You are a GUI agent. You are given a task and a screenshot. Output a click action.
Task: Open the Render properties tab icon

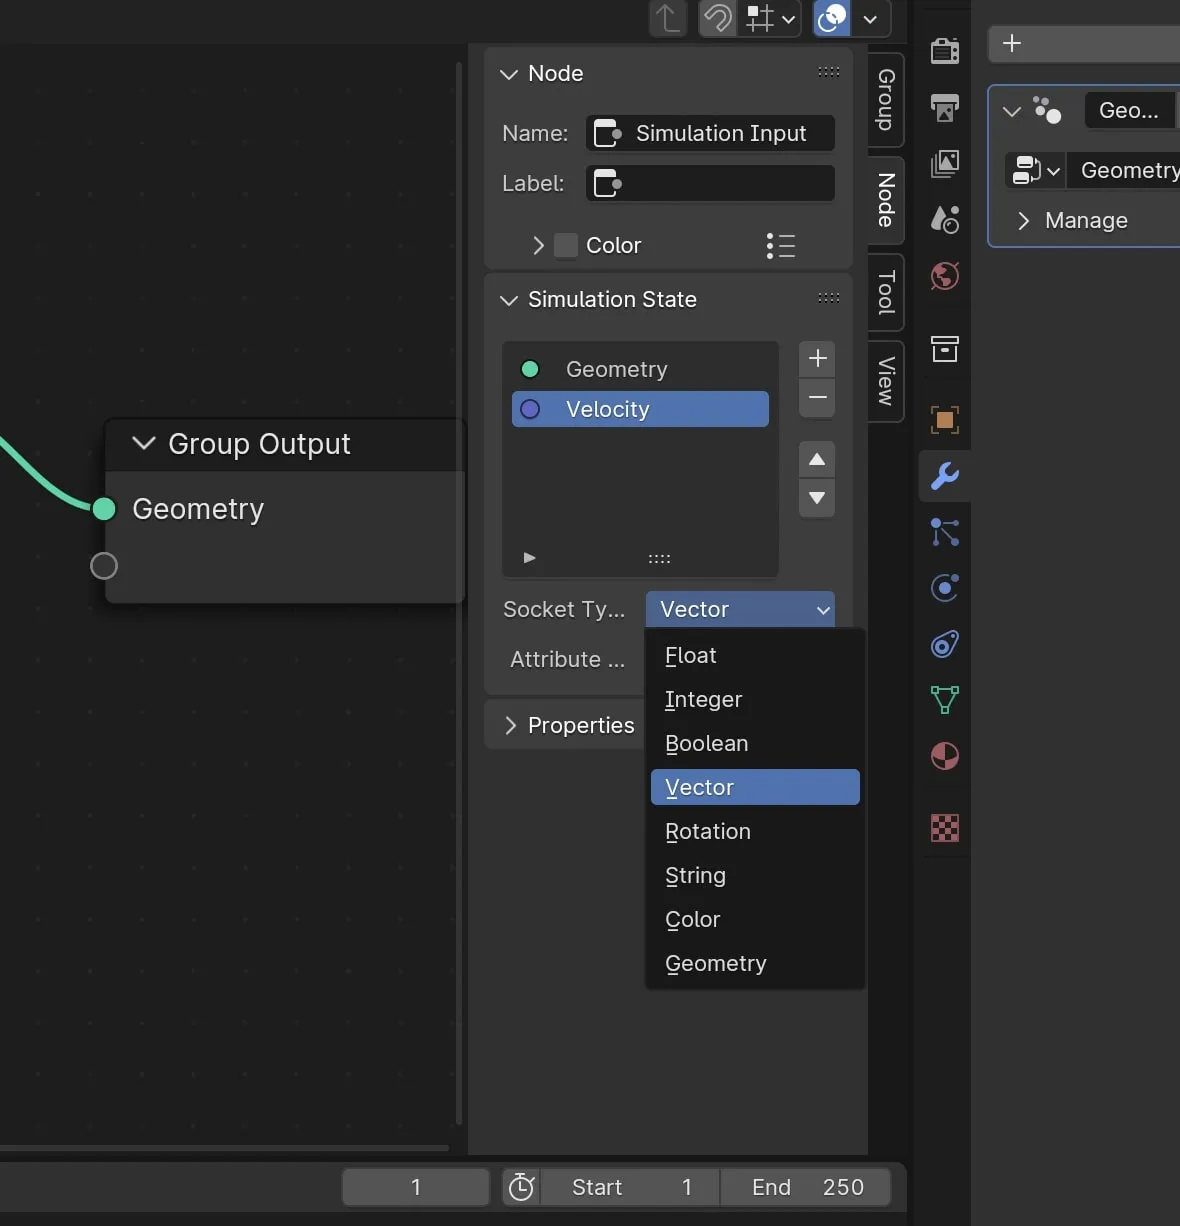point(944,50)
